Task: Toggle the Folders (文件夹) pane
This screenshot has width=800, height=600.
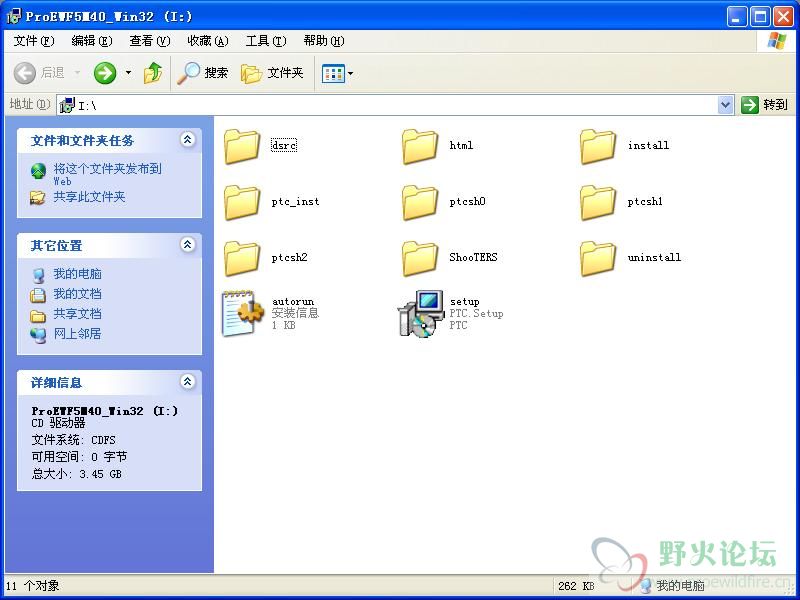Action: [272, 73]
